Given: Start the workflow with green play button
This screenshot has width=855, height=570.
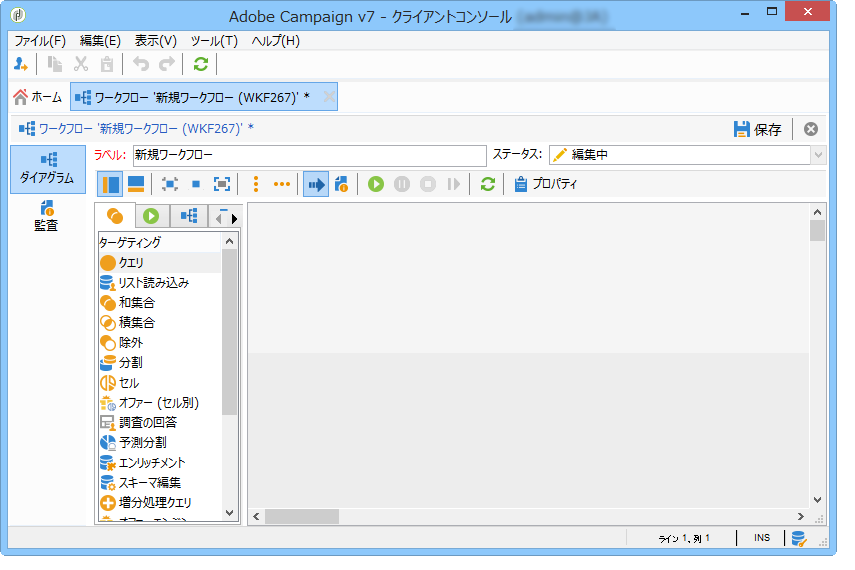Looking at the screenshot, I should coord(376,184).
